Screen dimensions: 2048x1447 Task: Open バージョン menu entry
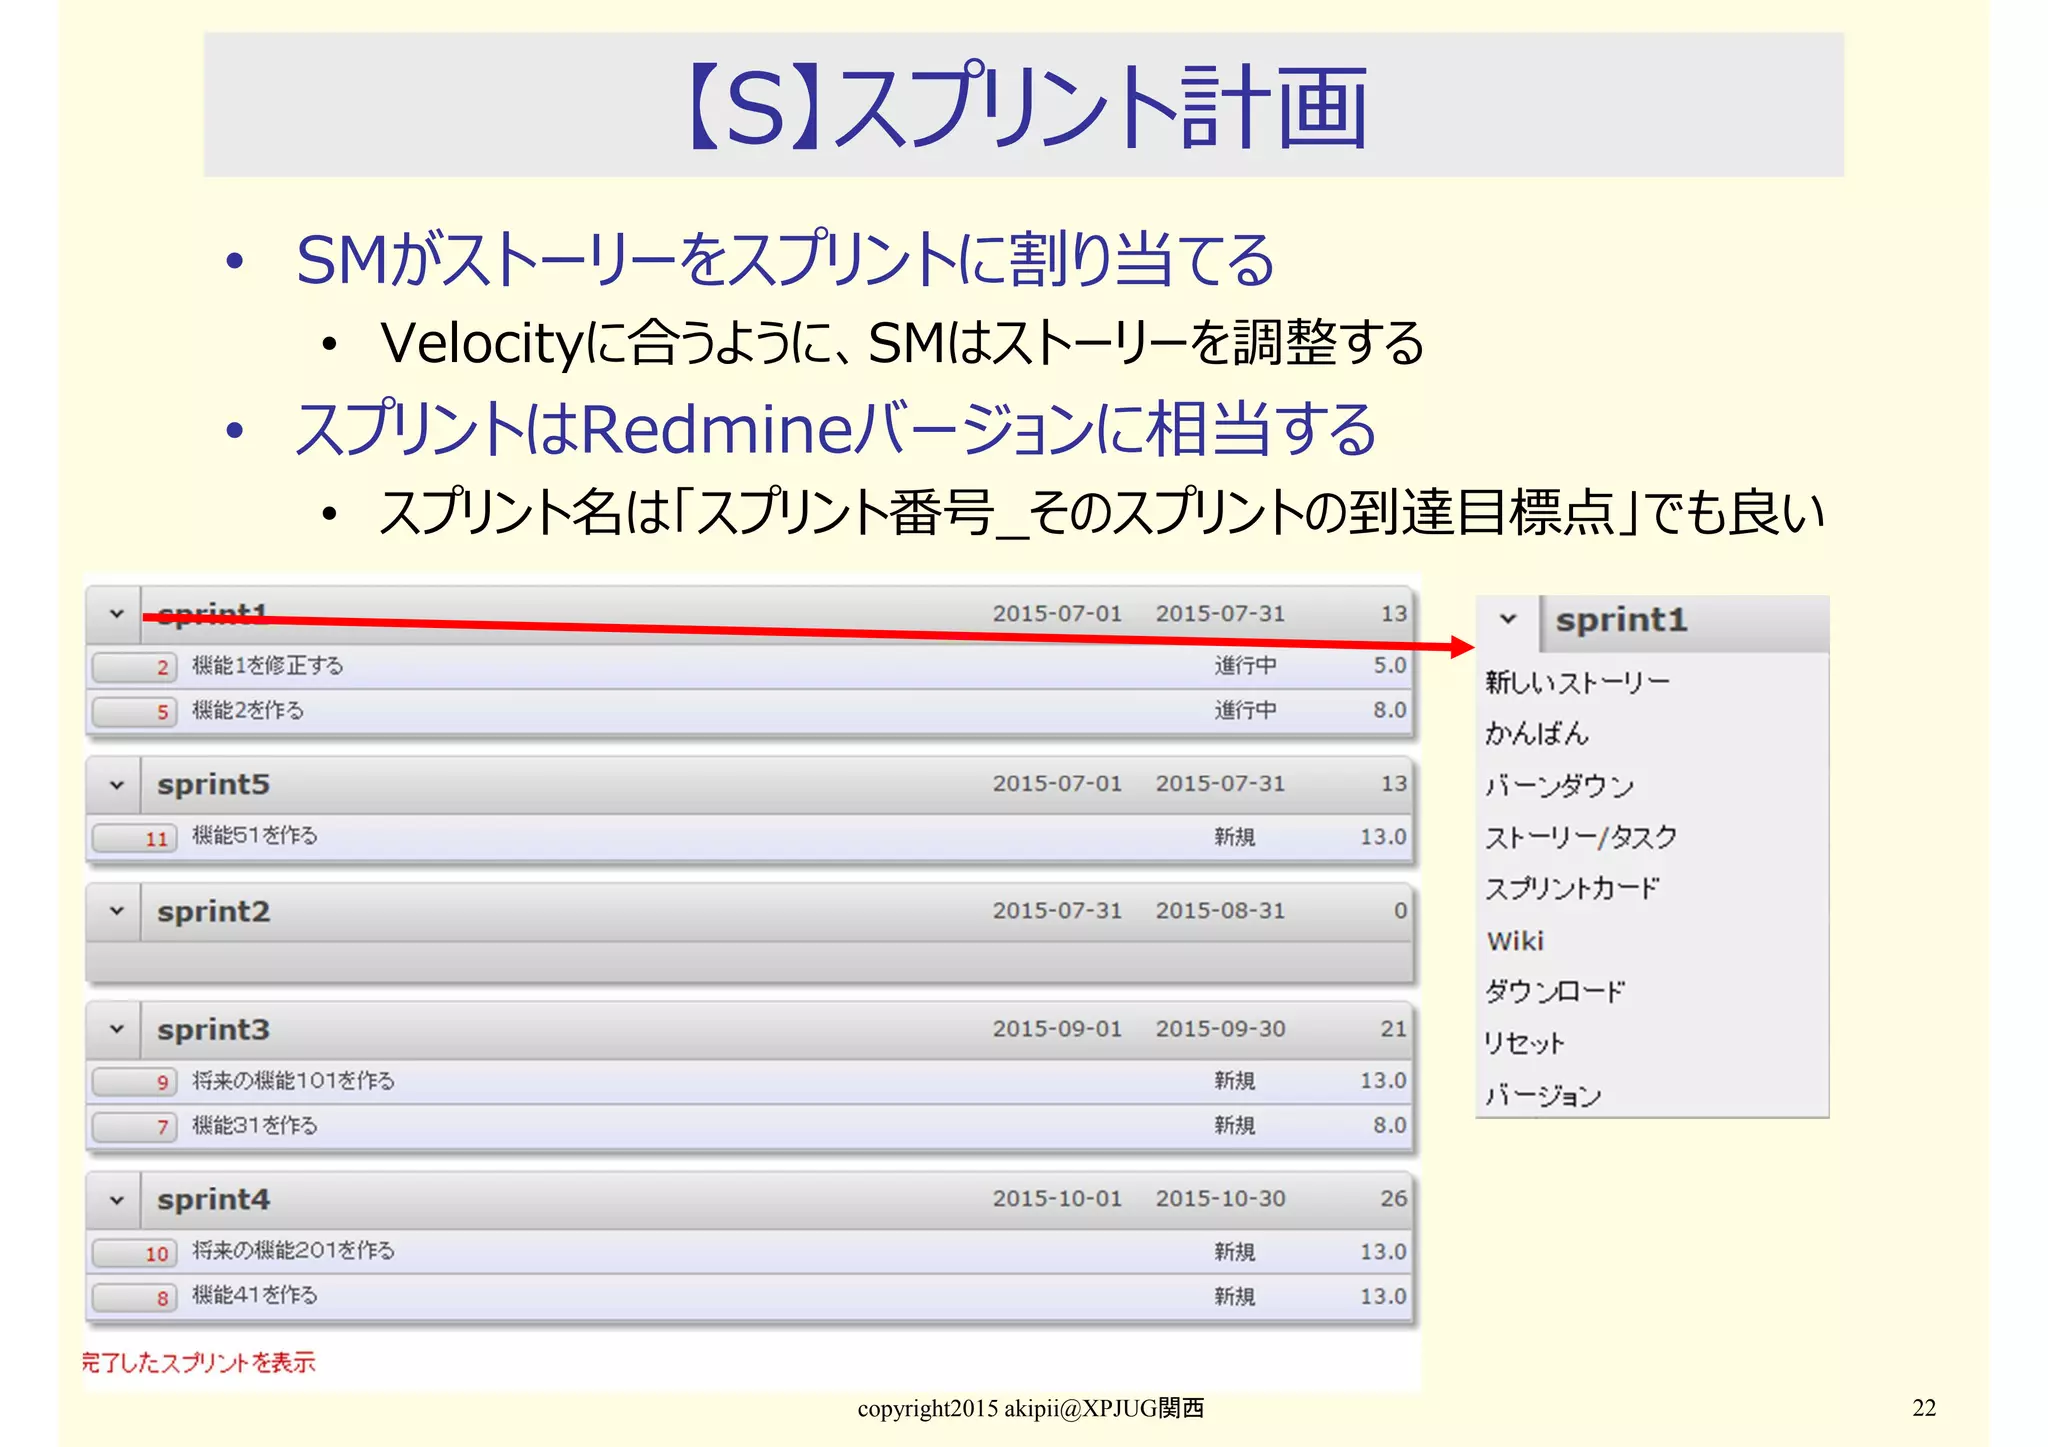(x=1543, y=1096)
